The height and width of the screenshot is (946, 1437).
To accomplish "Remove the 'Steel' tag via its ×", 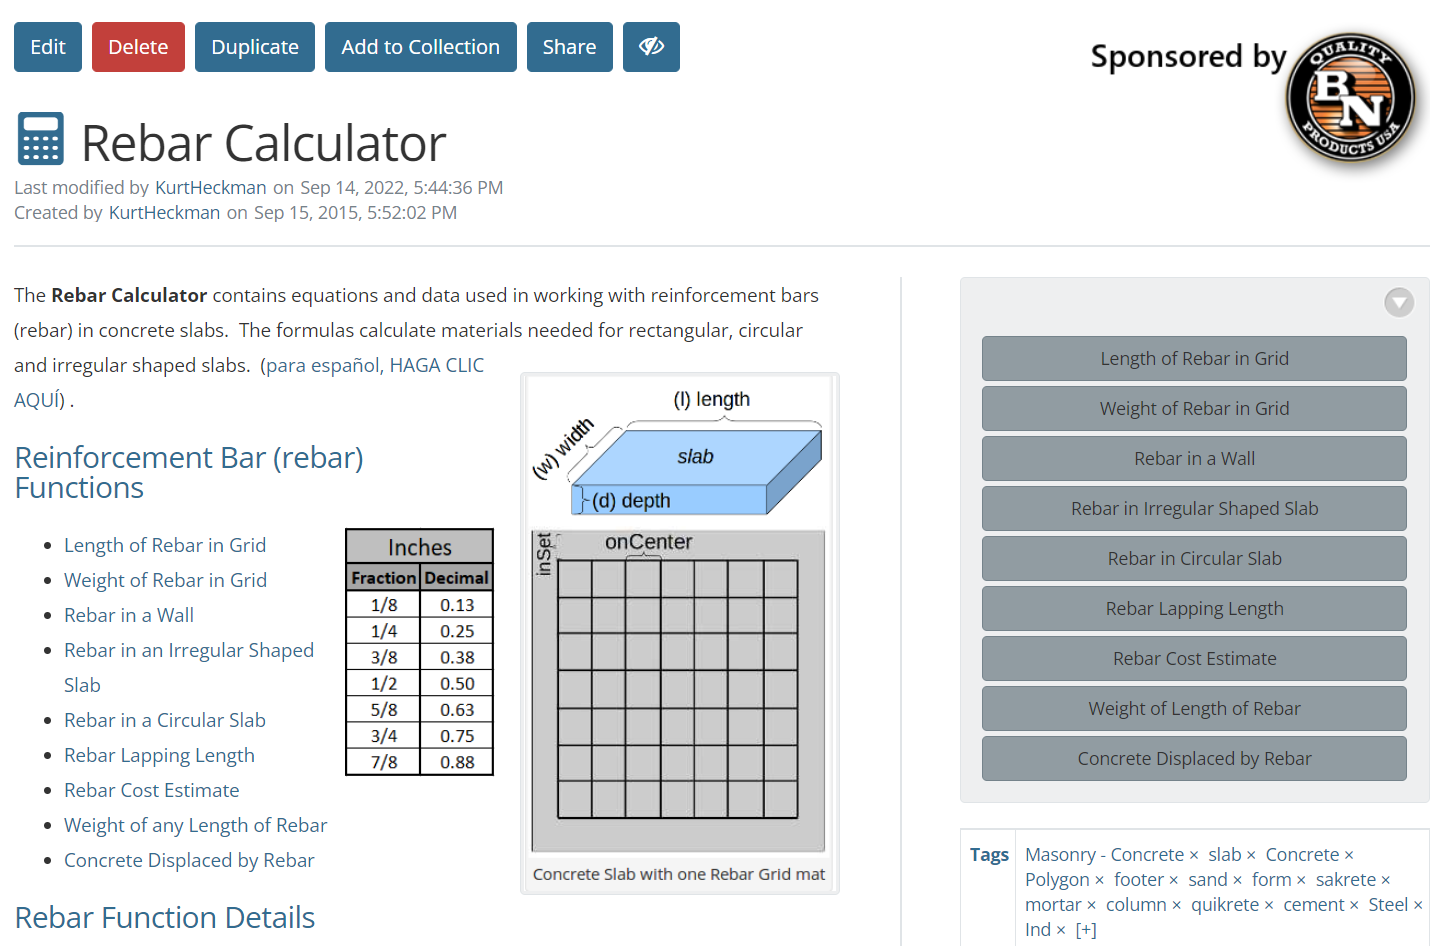I will pos(1418,905).
